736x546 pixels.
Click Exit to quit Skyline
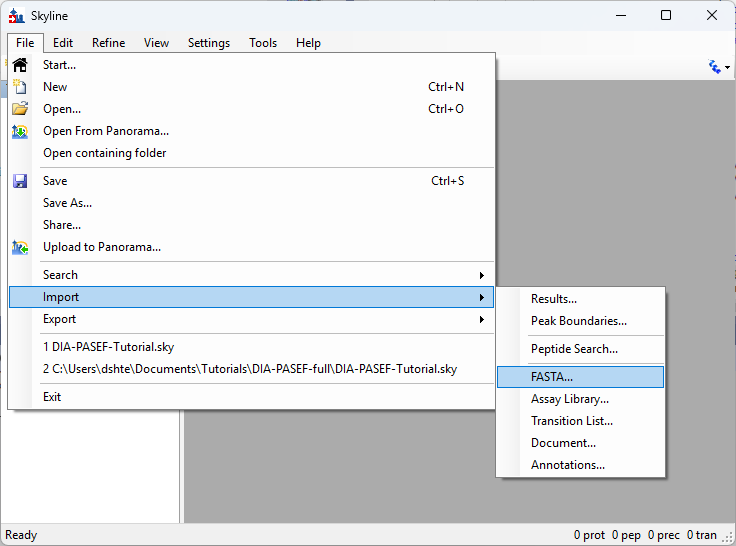coord(52,397)
